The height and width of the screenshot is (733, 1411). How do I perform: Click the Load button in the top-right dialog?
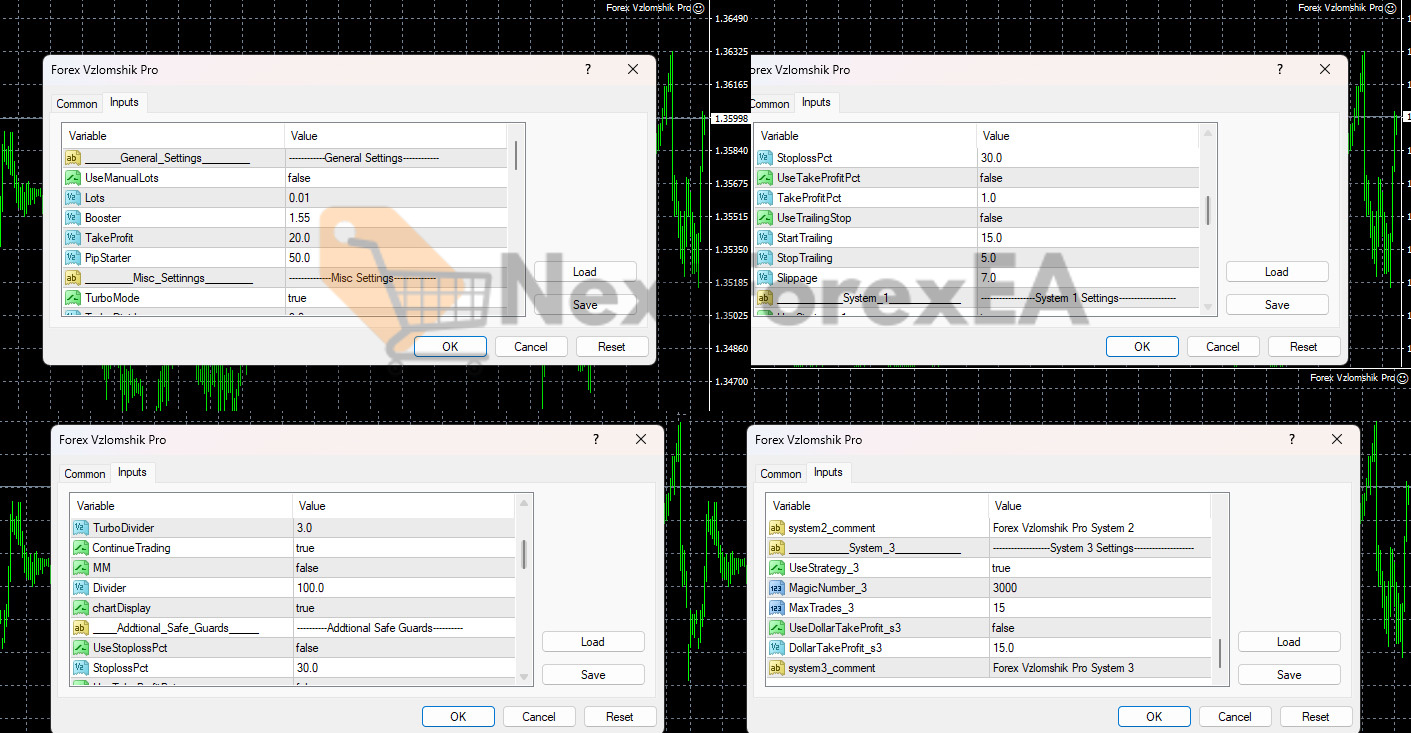click(1277, 271)
